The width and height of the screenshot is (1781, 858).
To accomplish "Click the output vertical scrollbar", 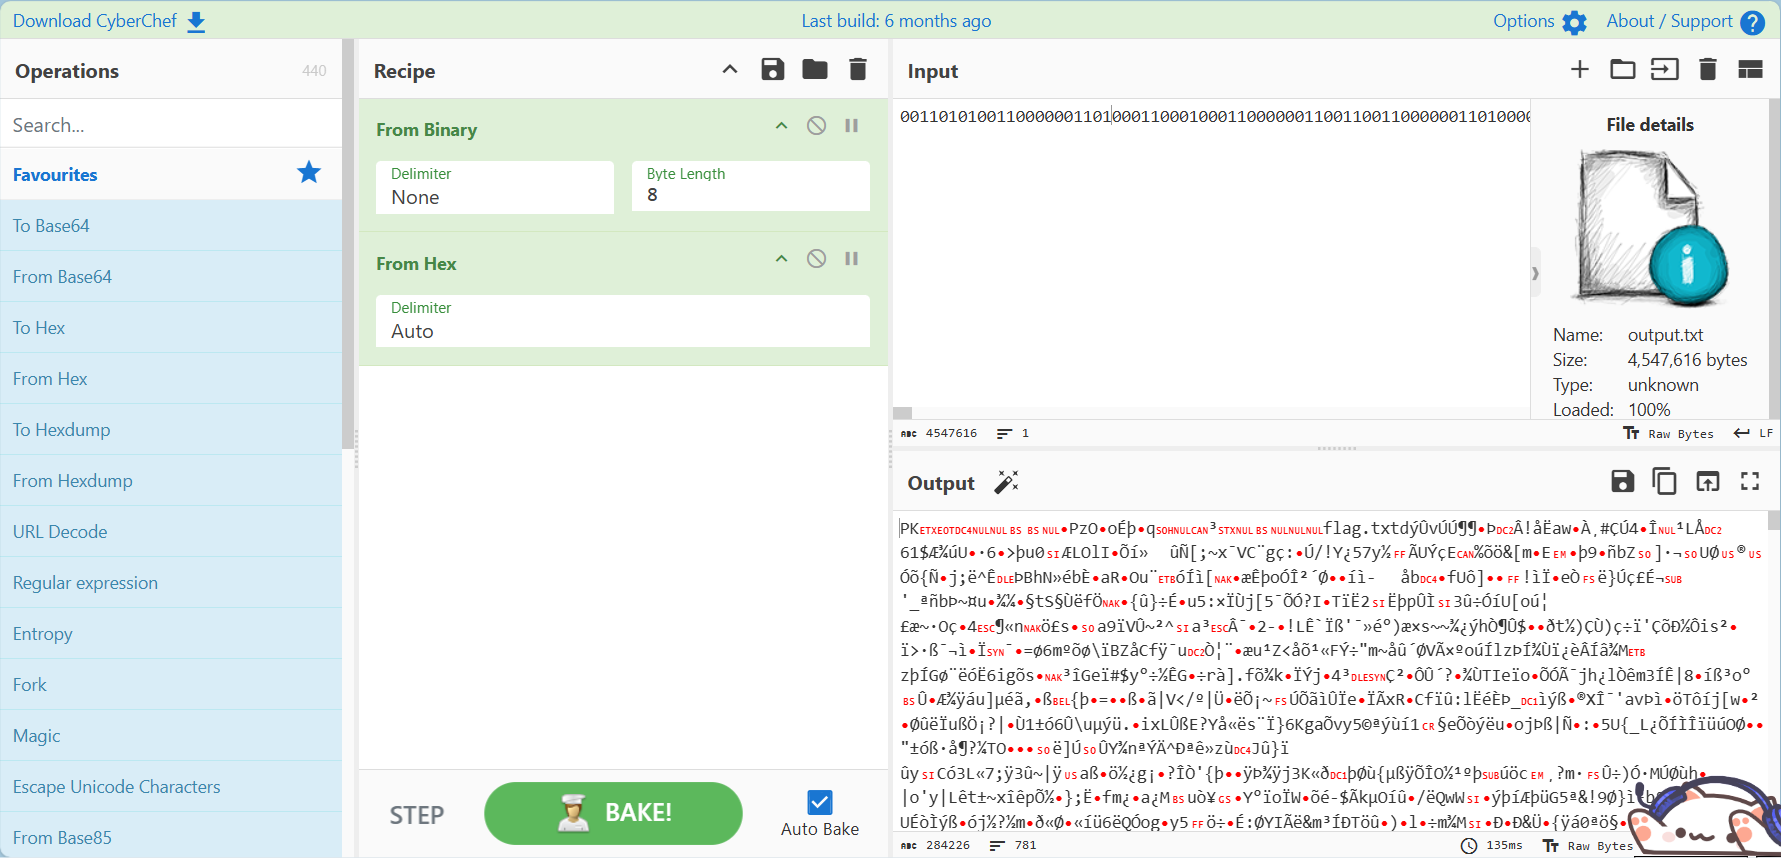I will (x=1774, y=520).
